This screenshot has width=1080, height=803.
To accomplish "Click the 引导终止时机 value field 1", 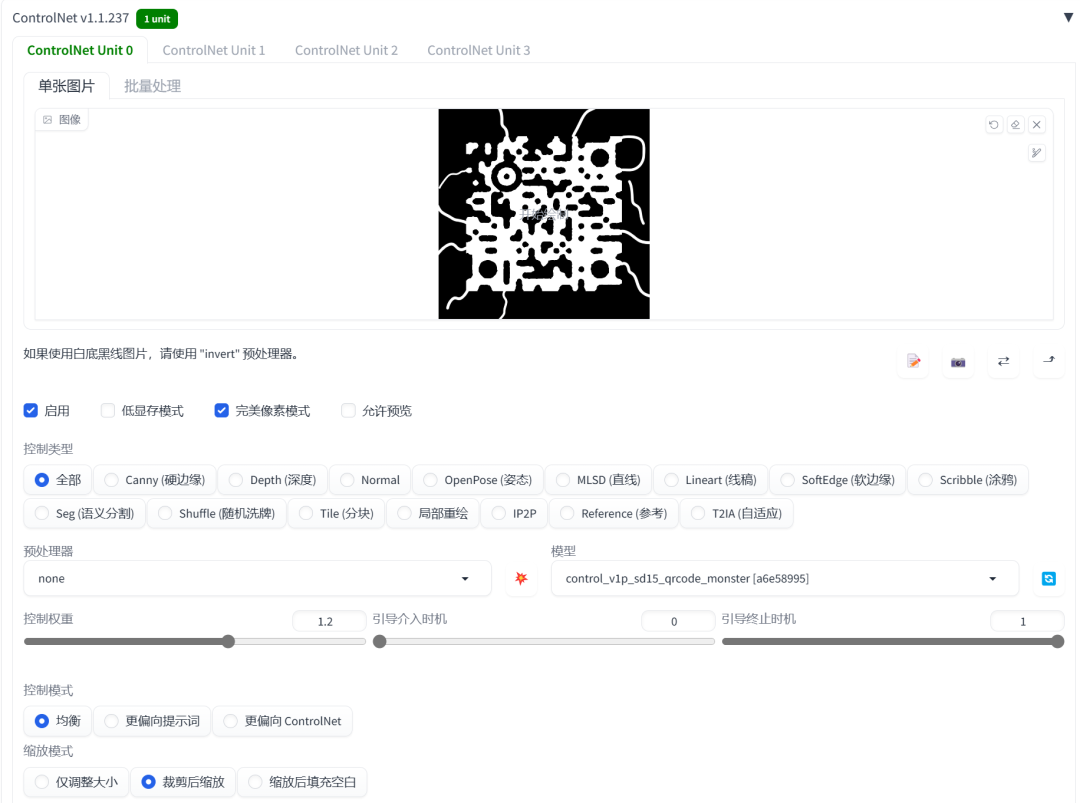I will (x=1027, y=621).
